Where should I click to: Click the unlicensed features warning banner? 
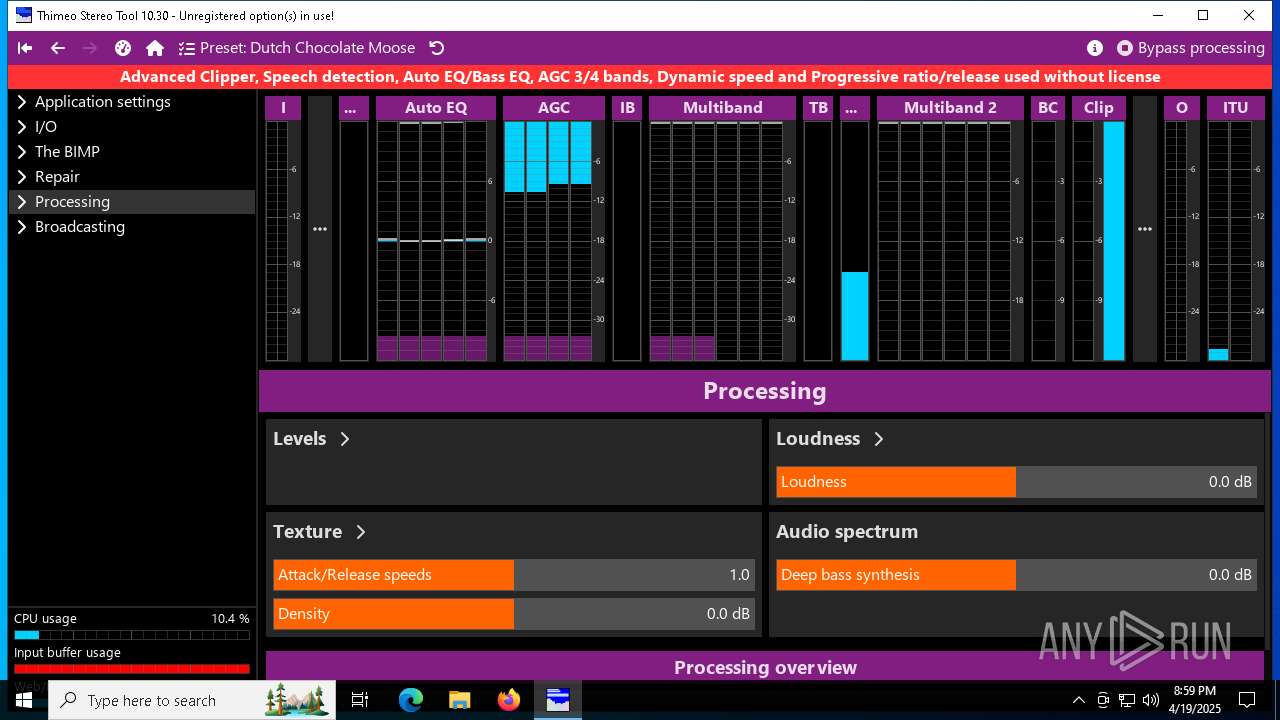coord(640,77)
